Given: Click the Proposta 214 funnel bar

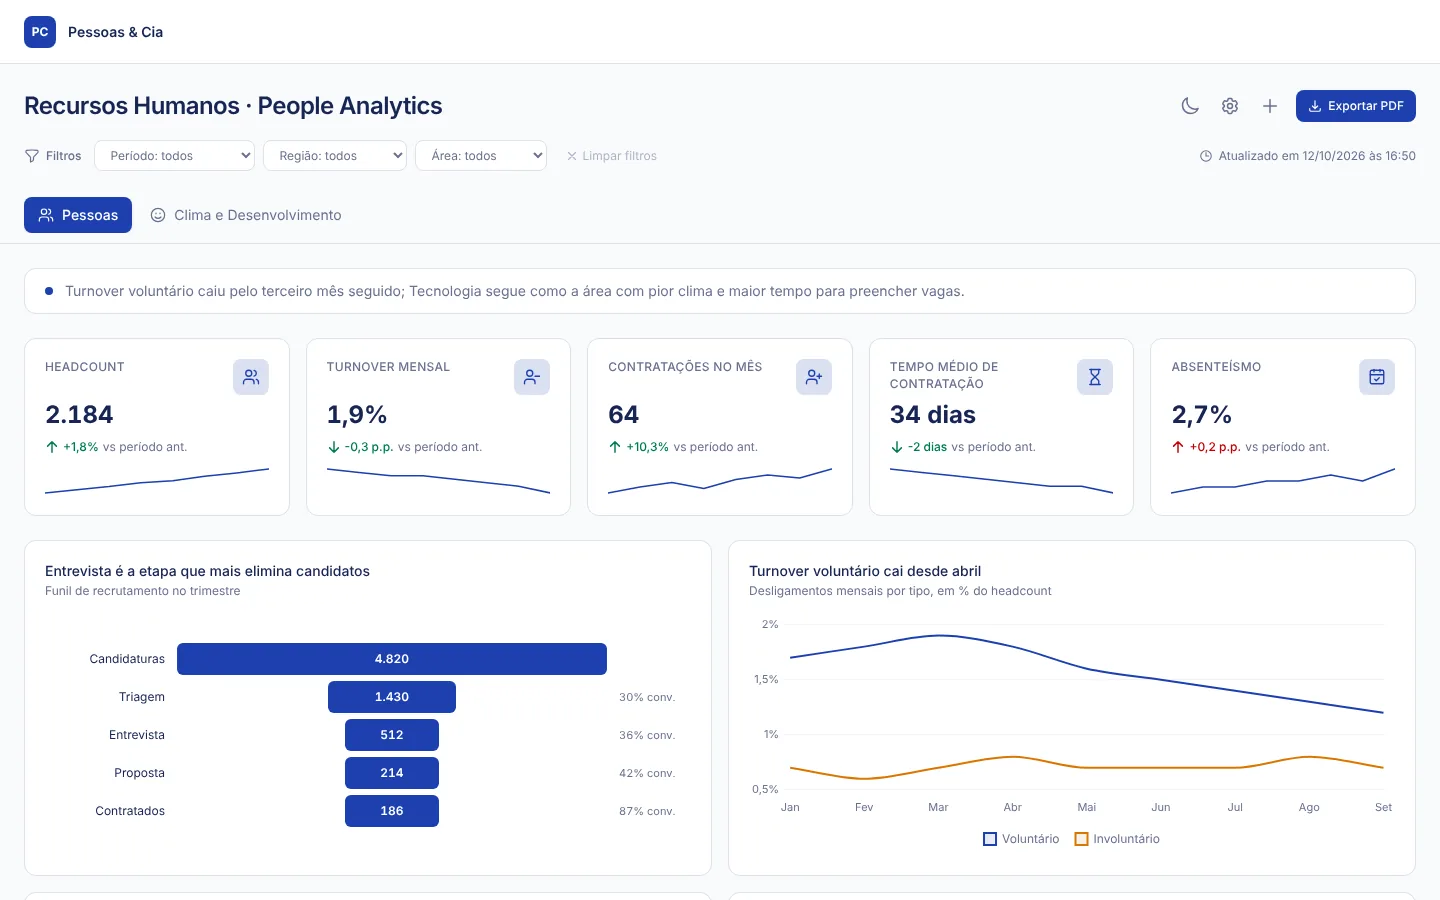Looking at the screenshot, I should click(392, 773).
